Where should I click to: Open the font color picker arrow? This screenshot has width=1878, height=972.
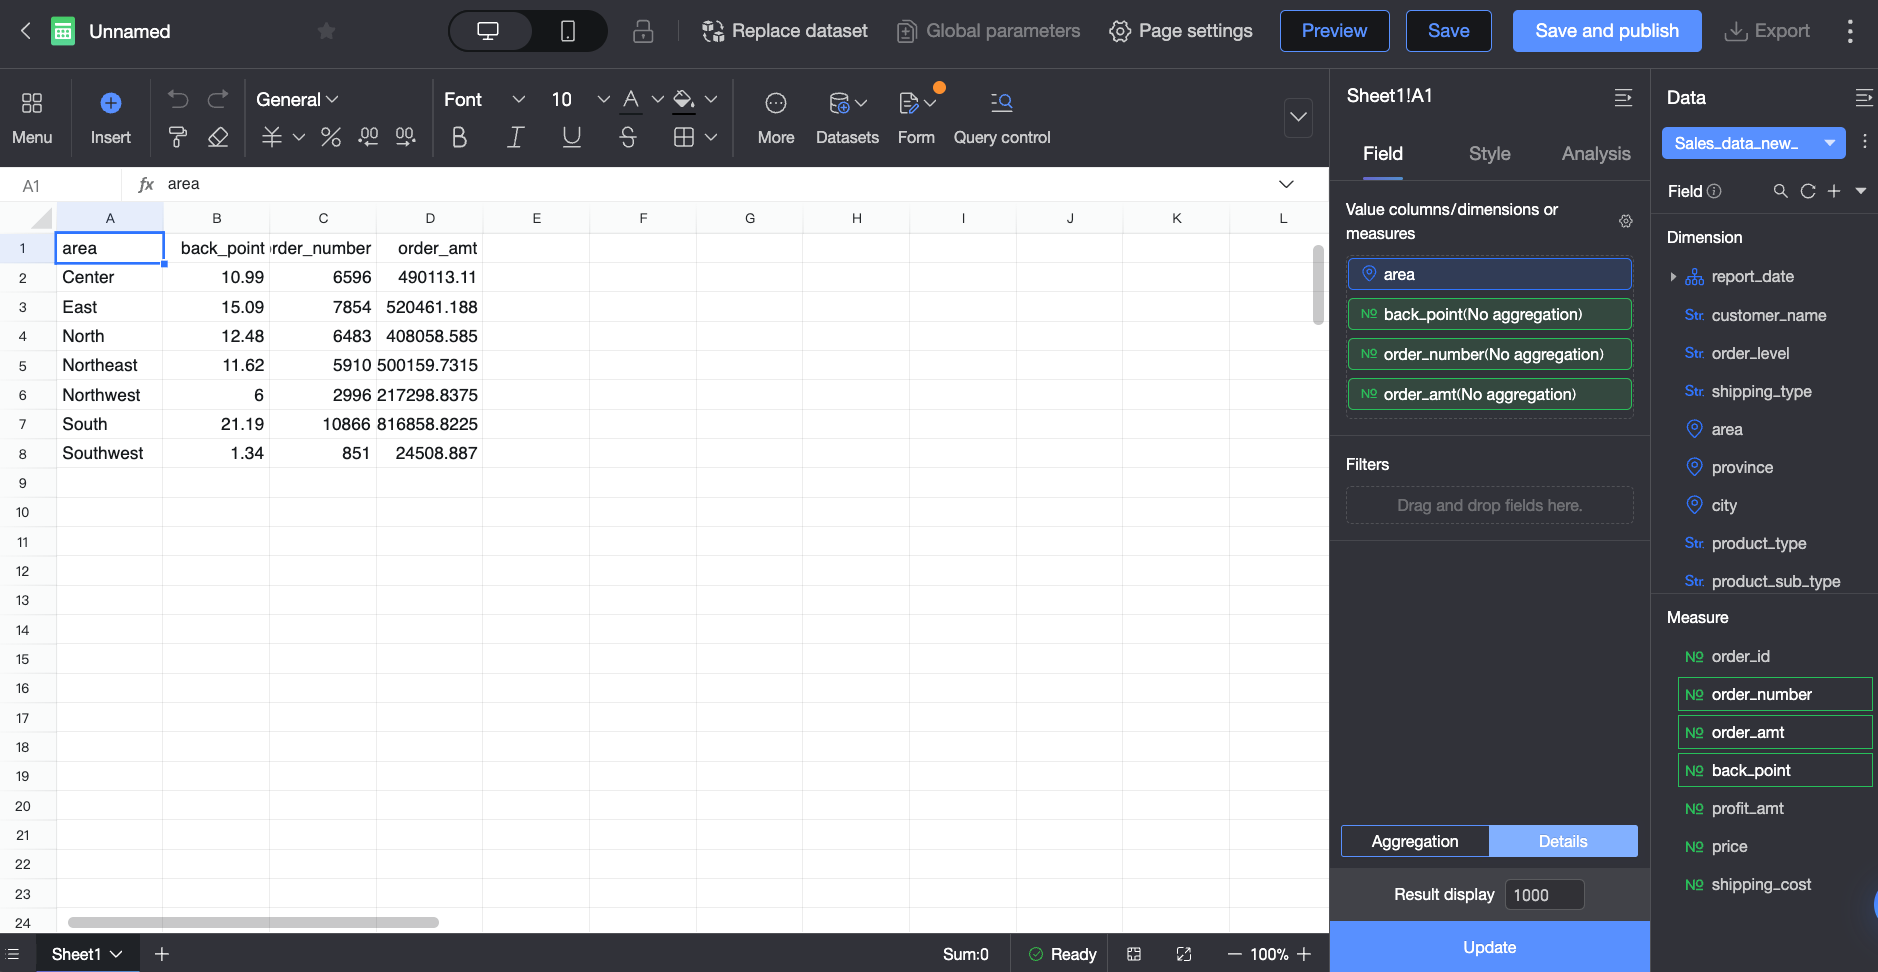657,99
